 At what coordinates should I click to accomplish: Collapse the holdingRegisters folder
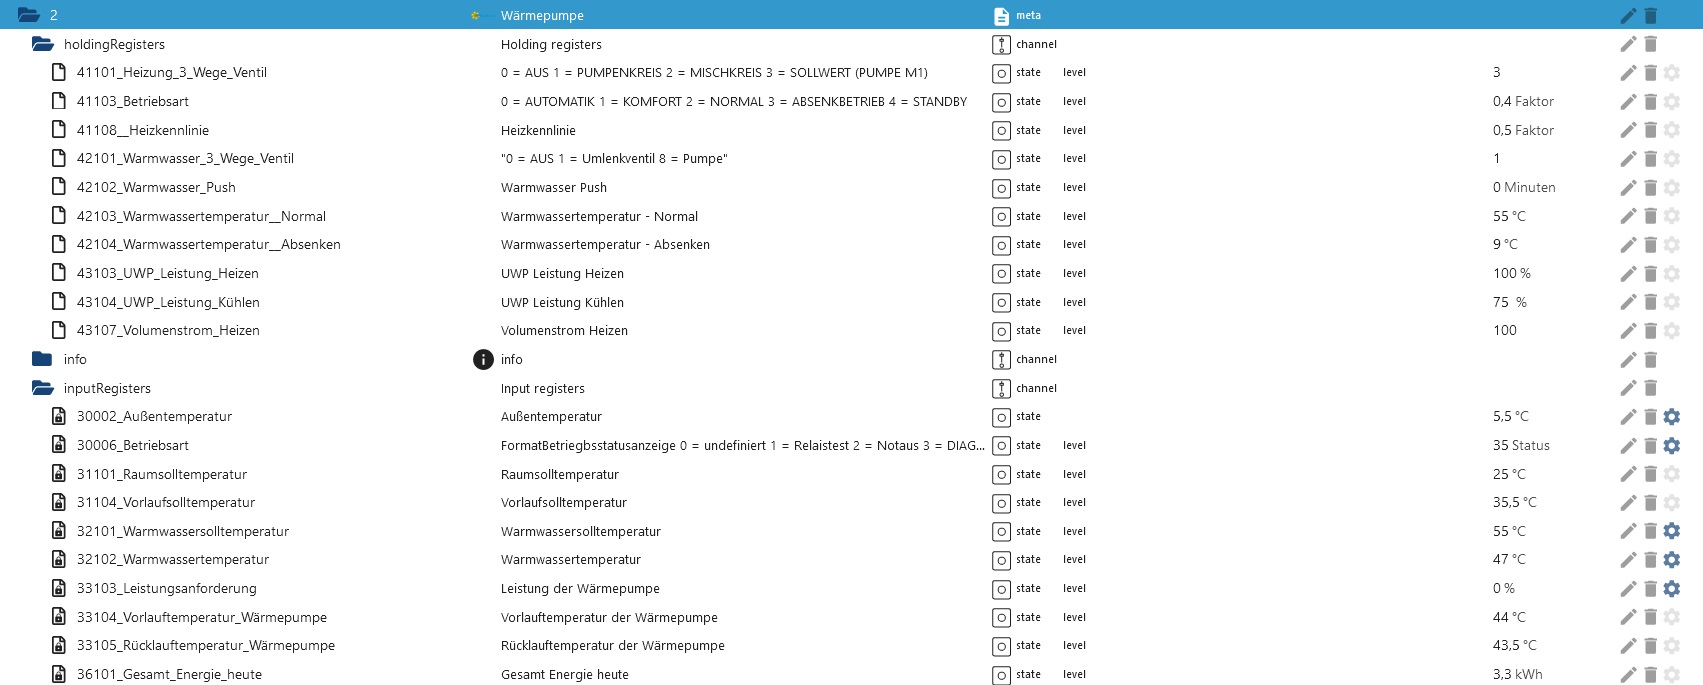[42, 44]
